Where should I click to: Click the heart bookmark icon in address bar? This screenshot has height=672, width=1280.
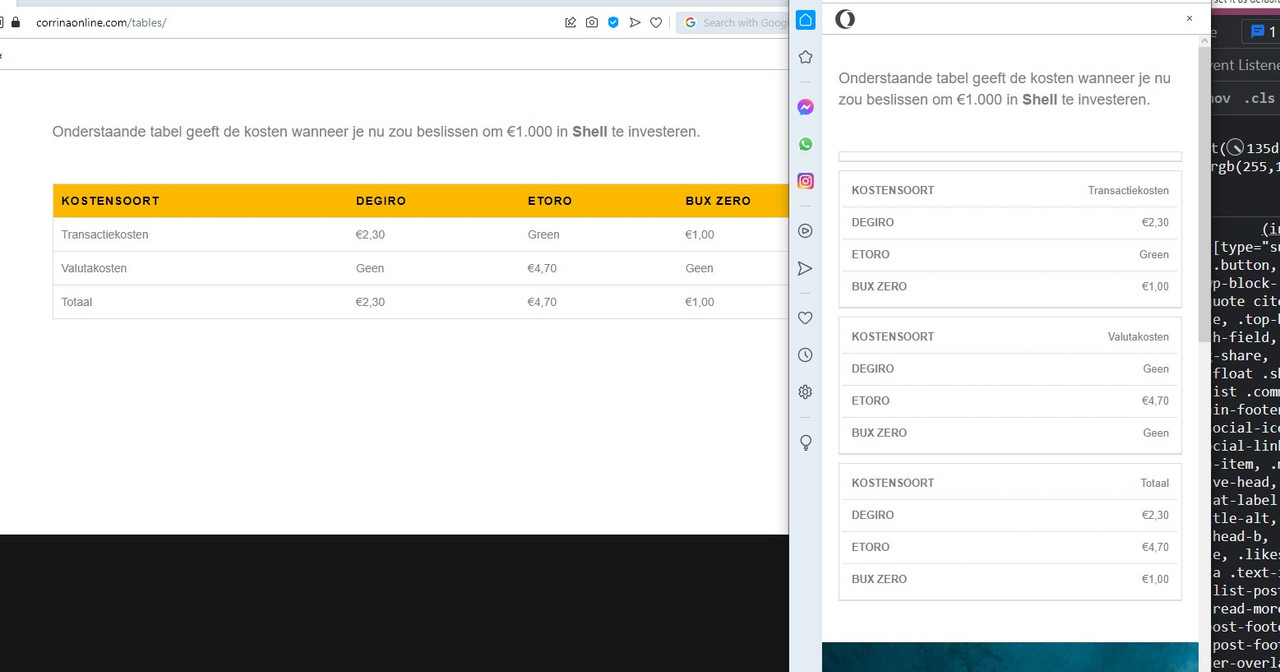656,22
